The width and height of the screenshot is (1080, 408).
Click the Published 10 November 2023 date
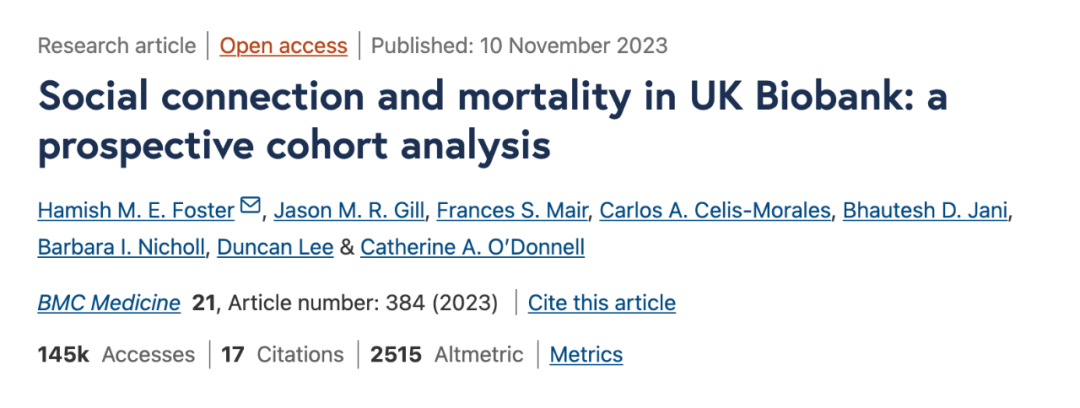(x=519, y=45)
